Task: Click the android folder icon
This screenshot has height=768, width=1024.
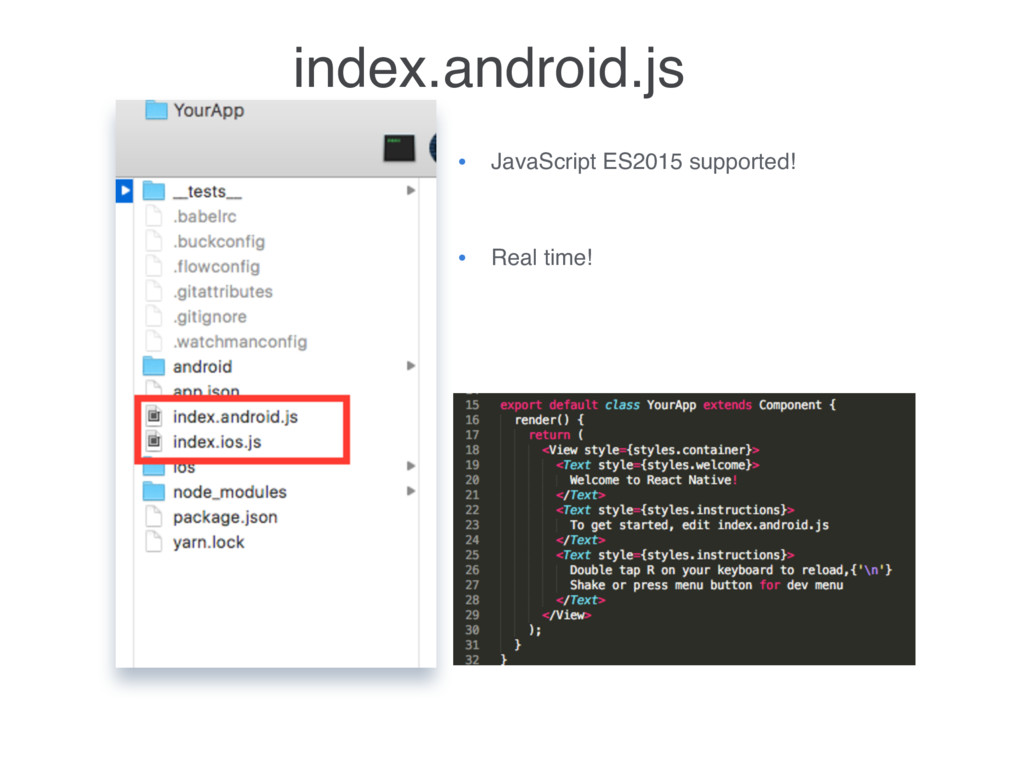Action: (x=154, y=366)
